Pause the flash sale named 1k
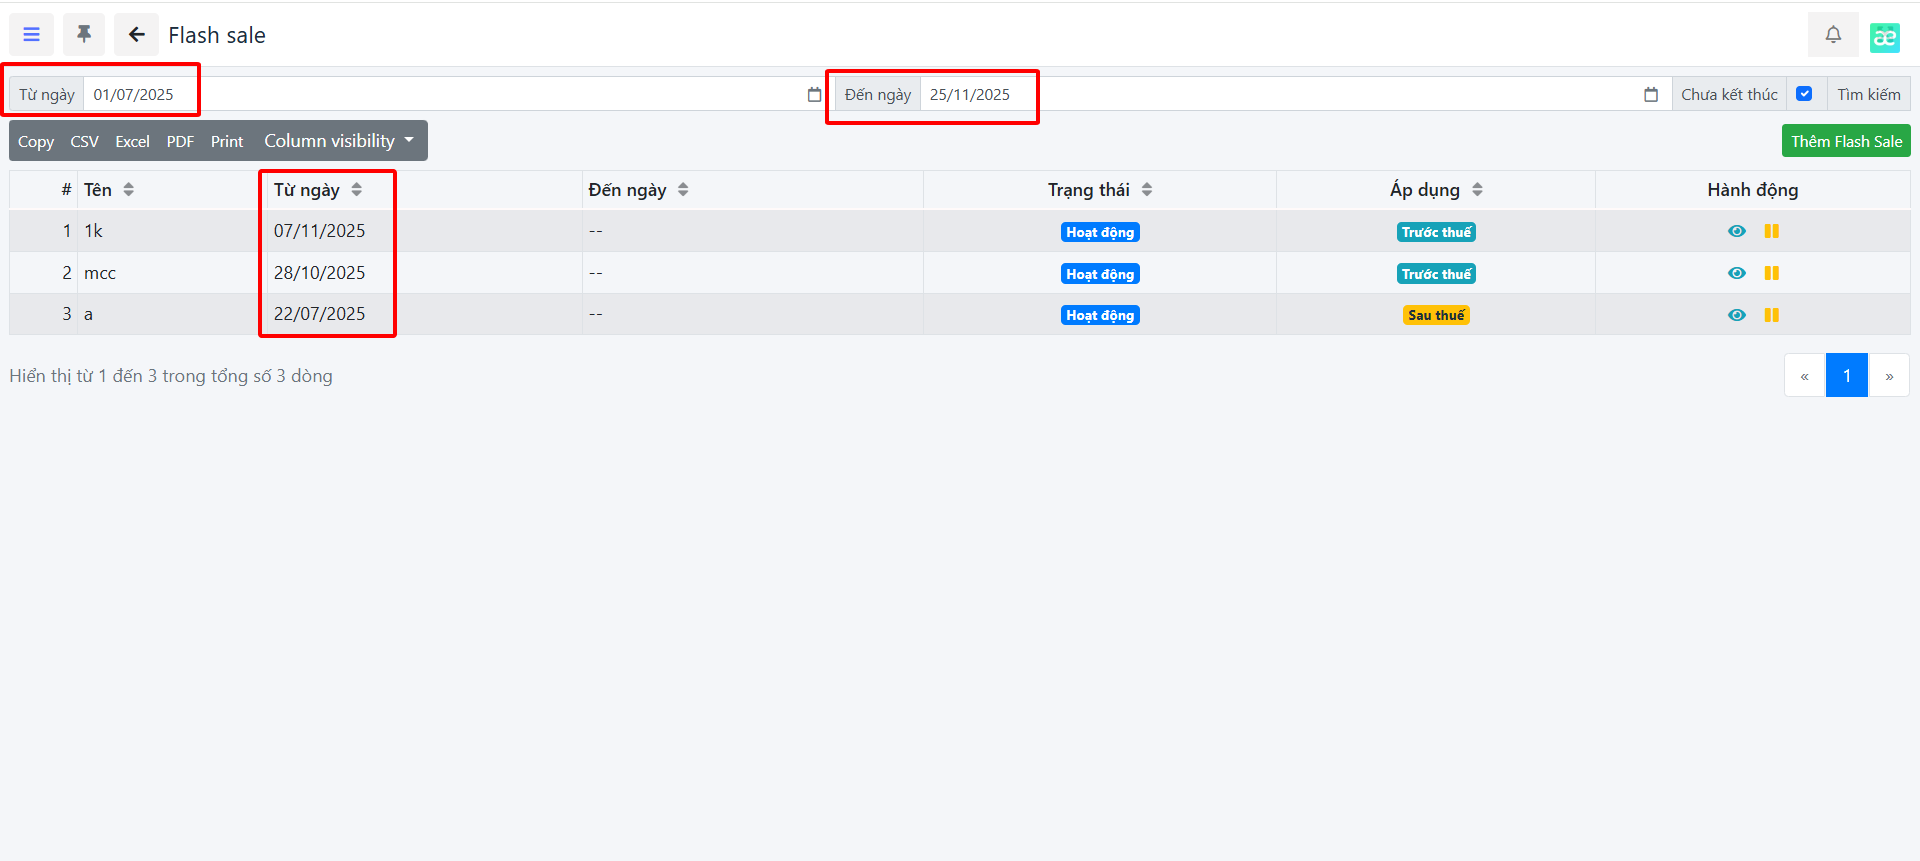The image size is (1920, 861). (x=1771, y=231)
